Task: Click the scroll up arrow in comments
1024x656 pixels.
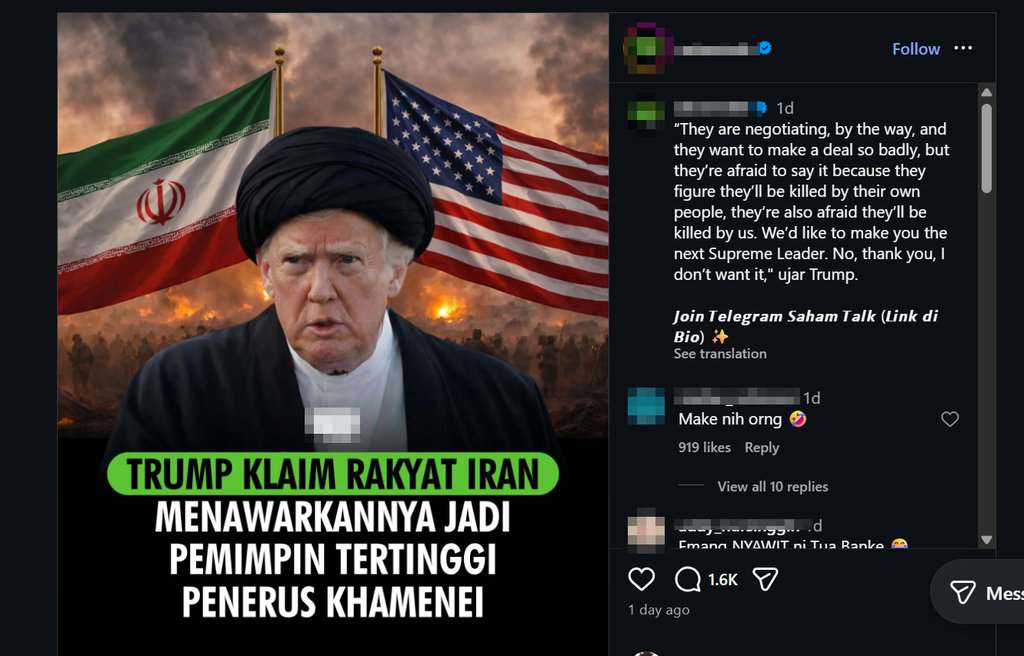Action: pyautogui.click(x=986, y=92)
